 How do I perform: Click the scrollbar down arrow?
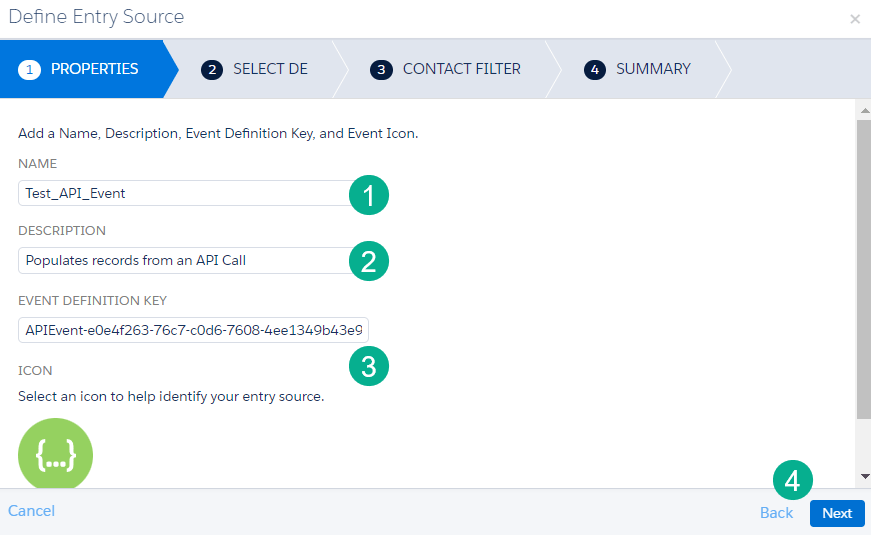click(x=862, y=477)
